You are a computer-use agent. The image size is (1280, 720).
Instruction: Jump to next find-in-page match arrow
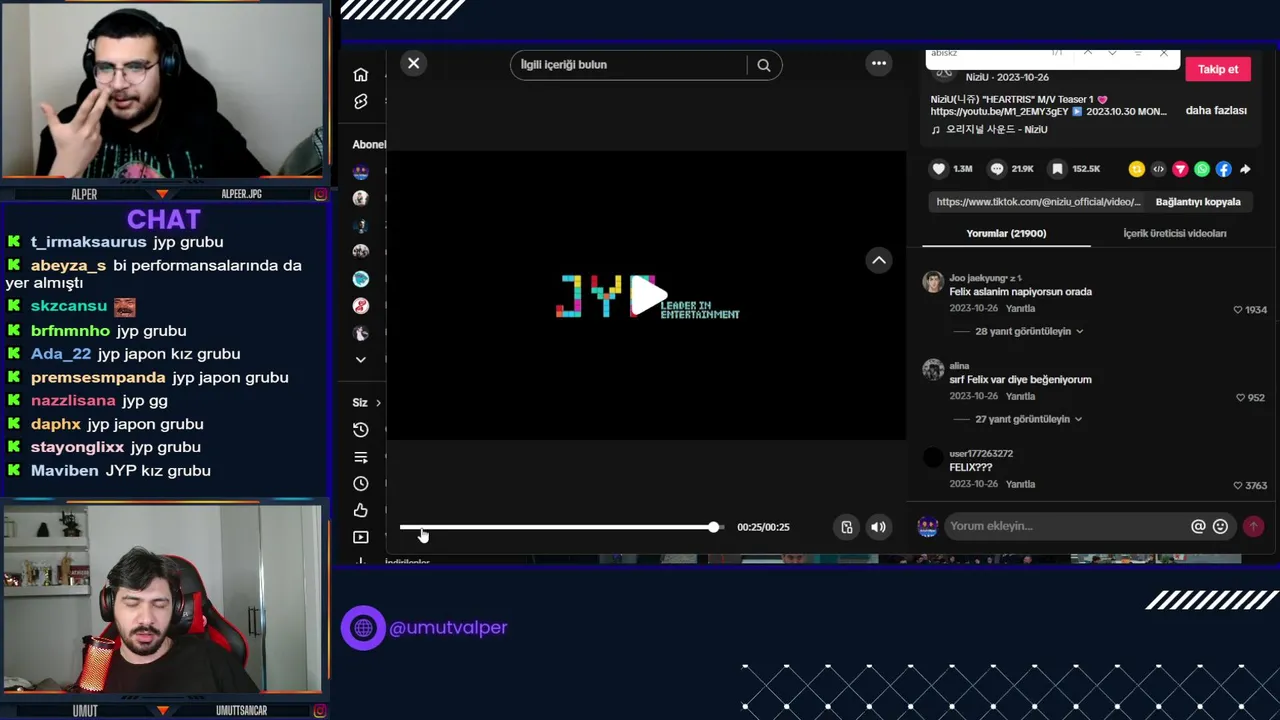pos(1112,53)
